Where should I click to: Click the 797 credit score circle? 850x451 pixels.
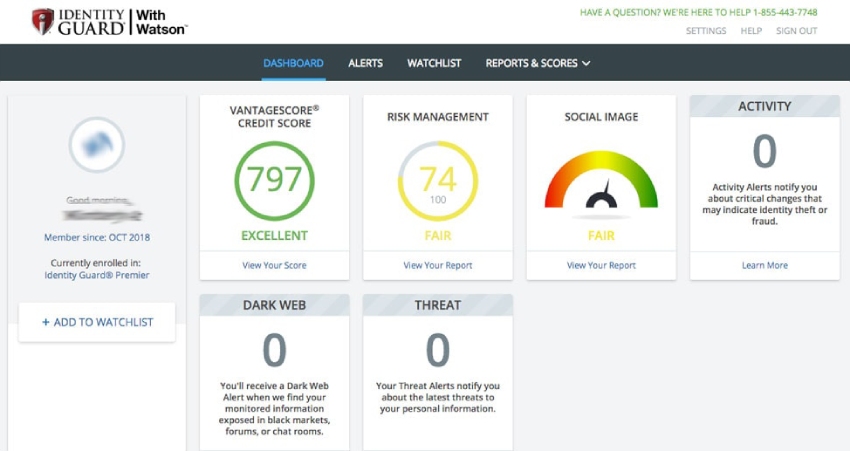(274, 181)
